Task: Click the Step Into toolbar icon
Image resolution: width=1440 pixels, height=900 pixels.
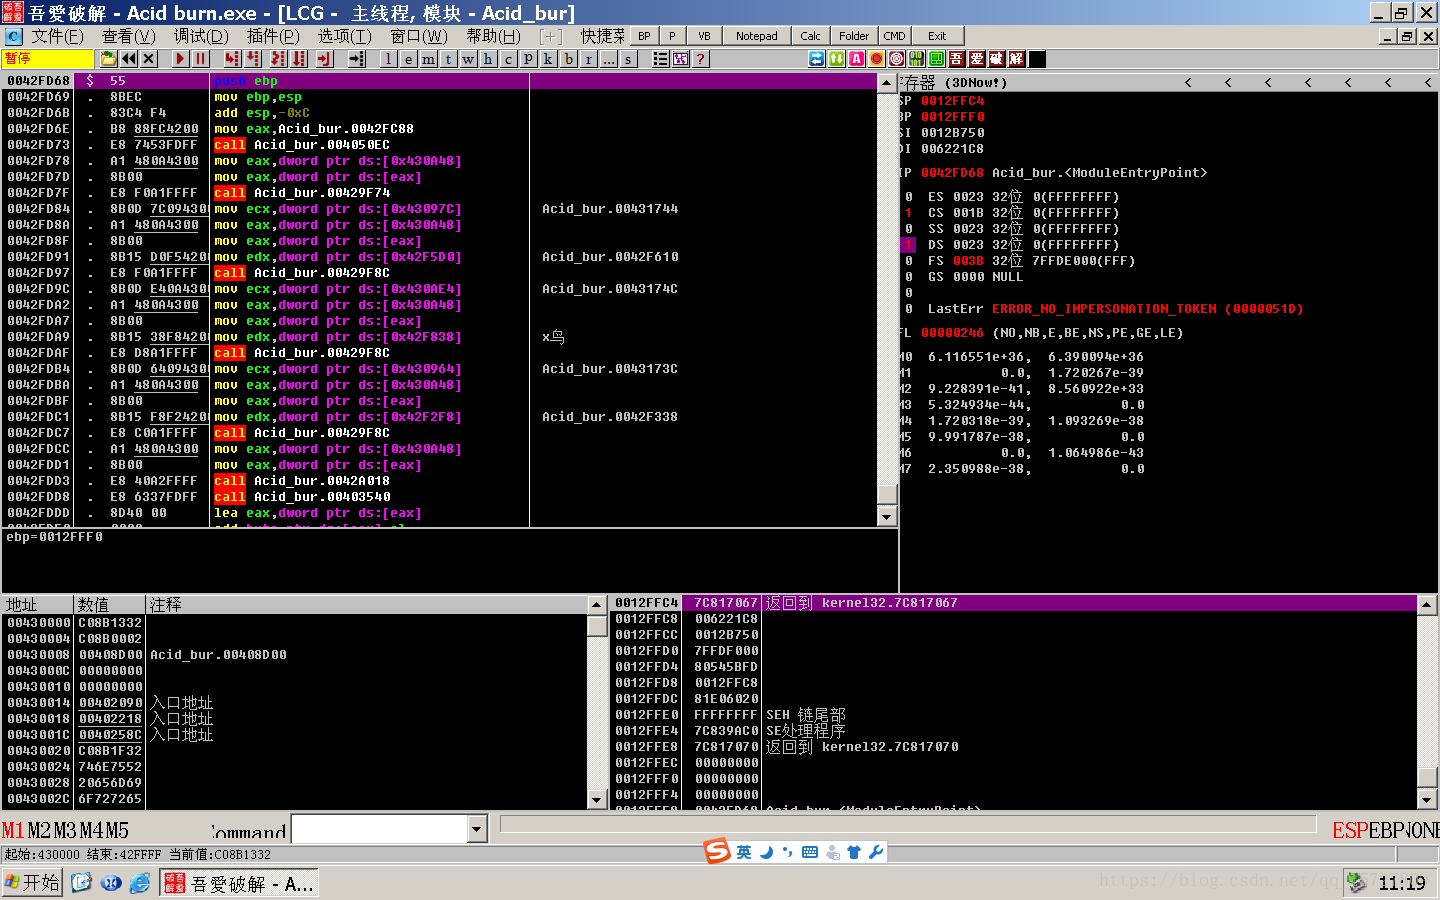Action: click(231, 59)
